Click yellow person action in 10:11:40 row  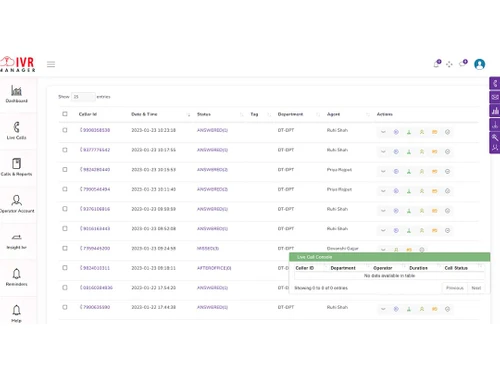[x=422, y=191]
